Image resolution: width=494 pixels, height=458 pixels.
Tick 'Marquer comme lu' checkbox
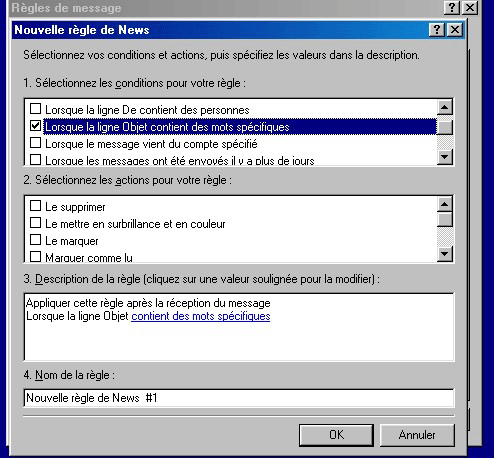point(36,257)
